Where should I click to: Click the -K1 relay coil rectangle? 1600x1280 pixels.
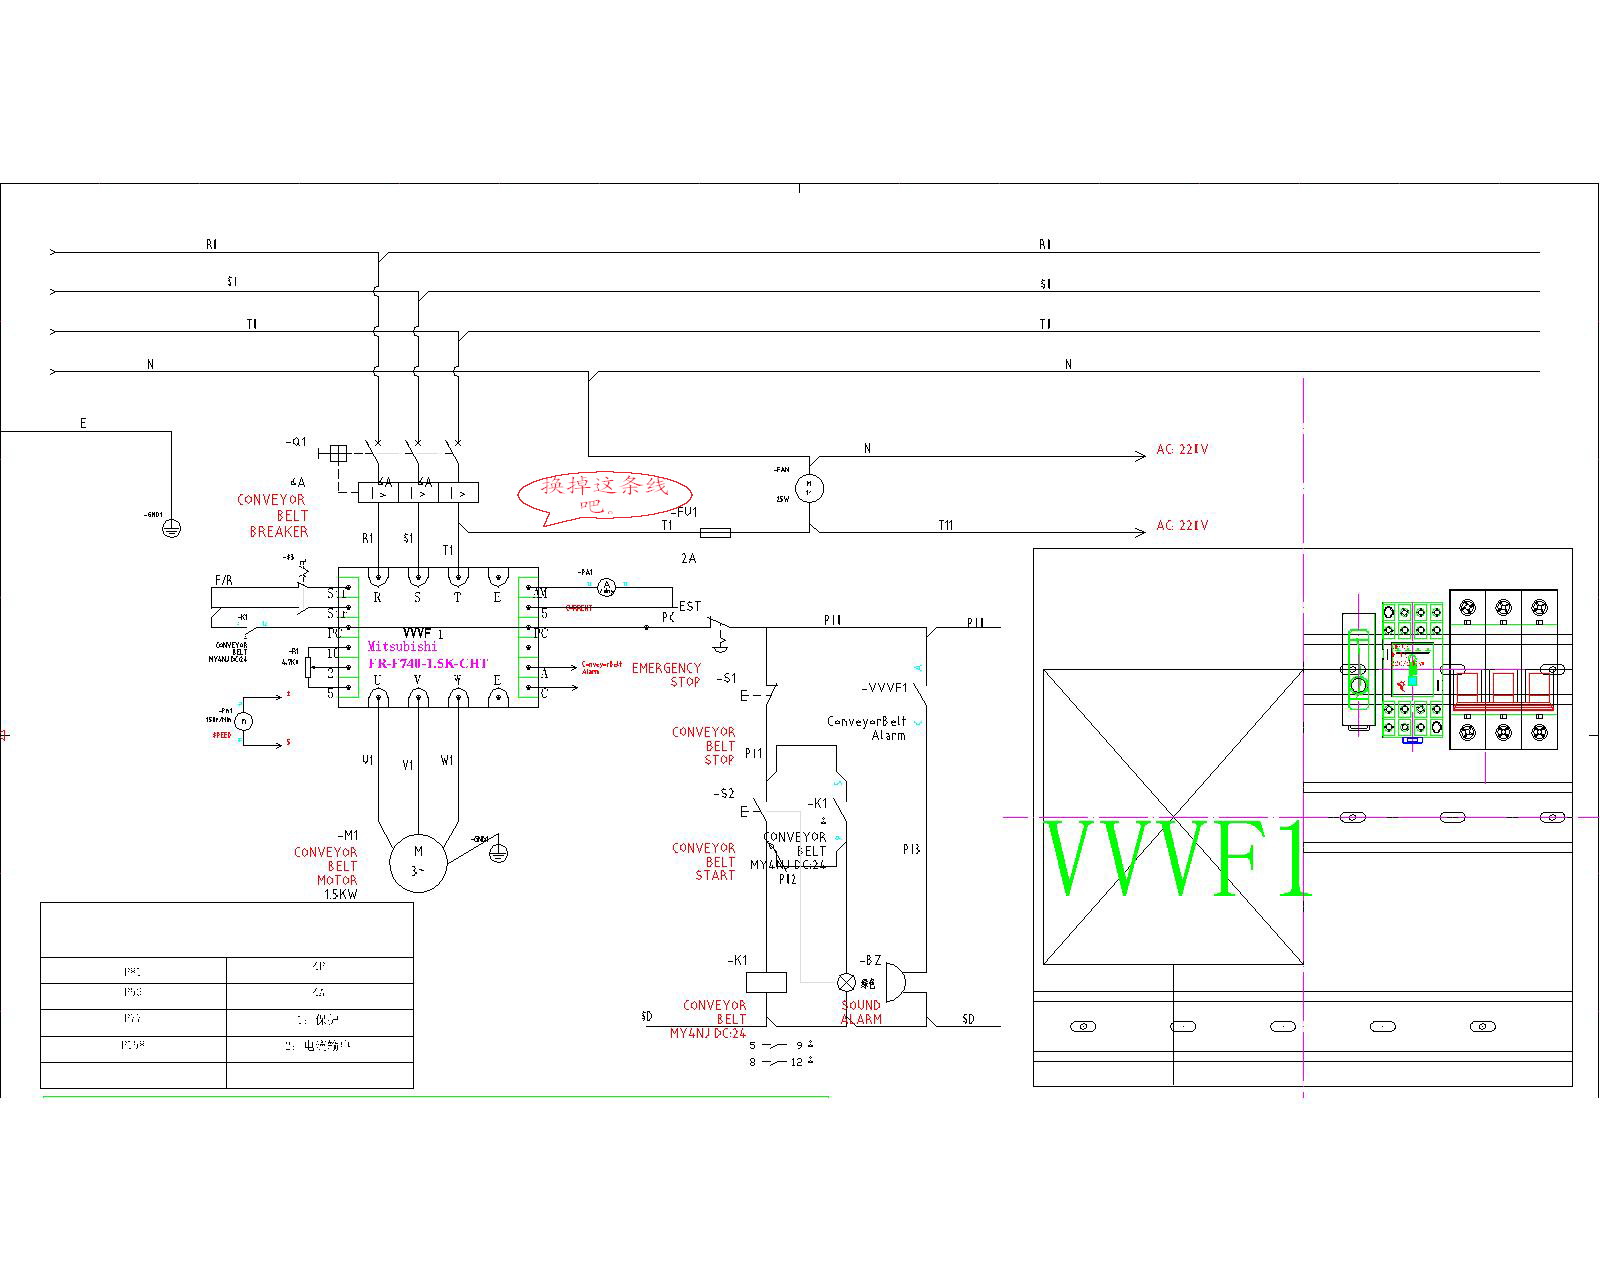pos(767,982)
